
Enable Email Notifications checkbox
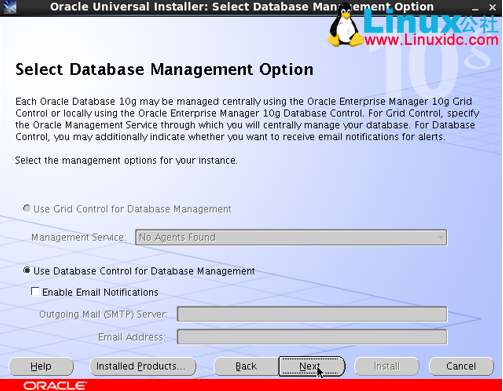point(35,291)
